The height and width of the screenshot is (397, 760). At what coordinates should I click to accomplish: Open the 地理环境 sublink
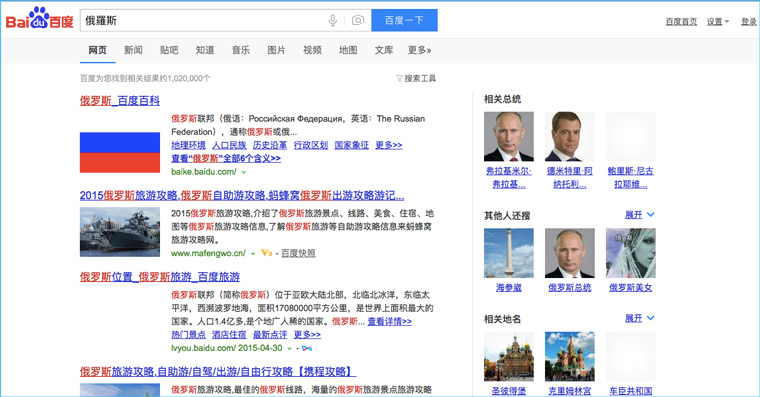[x=188, y=145]
